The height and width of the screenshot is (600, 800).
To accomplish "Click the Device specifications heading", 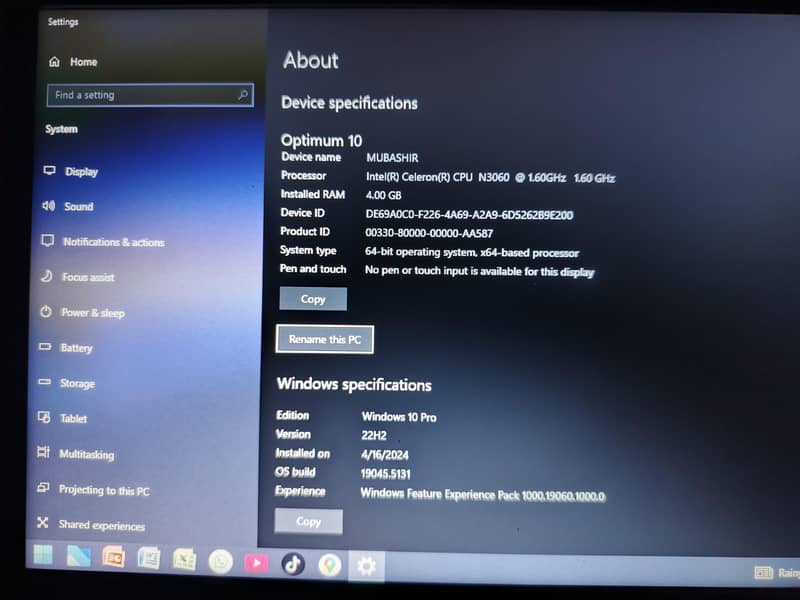I will point(349,103).
